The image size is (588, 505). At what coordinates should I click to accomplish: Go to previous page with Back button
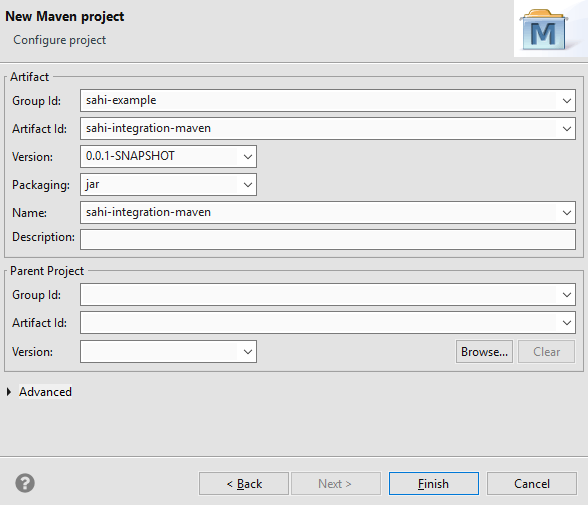[x=244, y=484]
